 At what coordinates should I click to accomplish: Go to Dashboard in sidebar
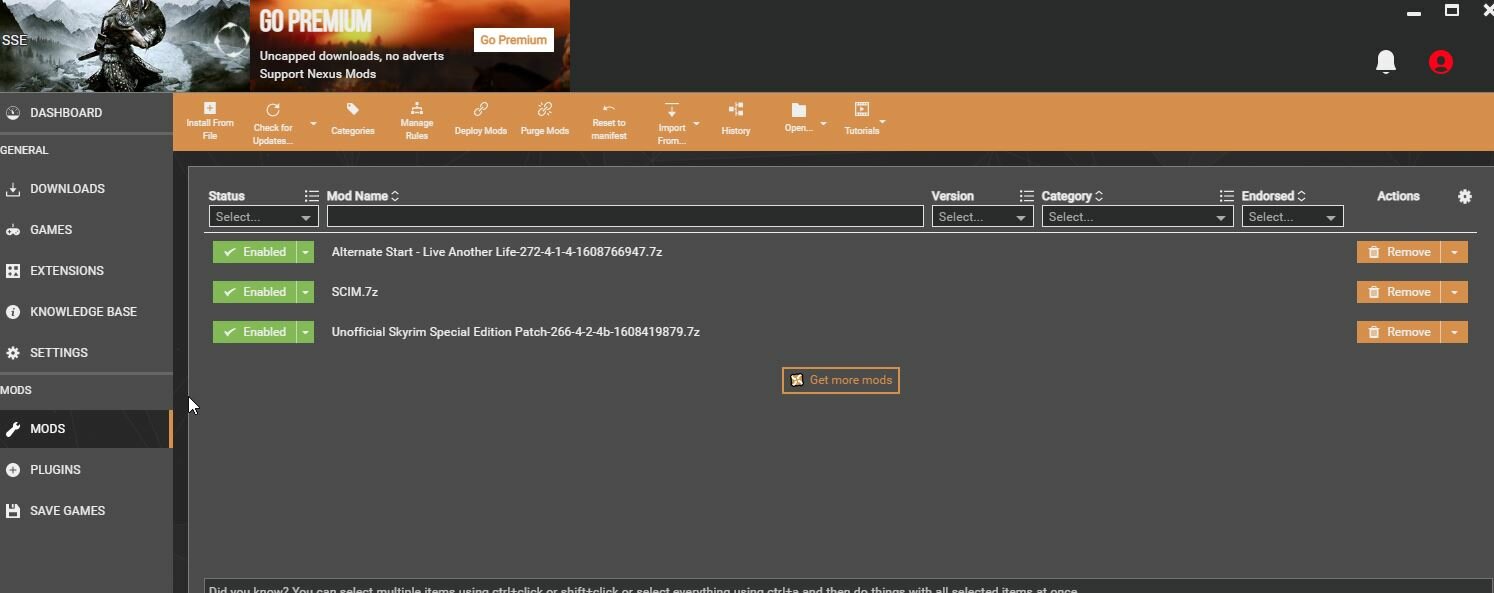pyautogui.click(x=86, y=113)
